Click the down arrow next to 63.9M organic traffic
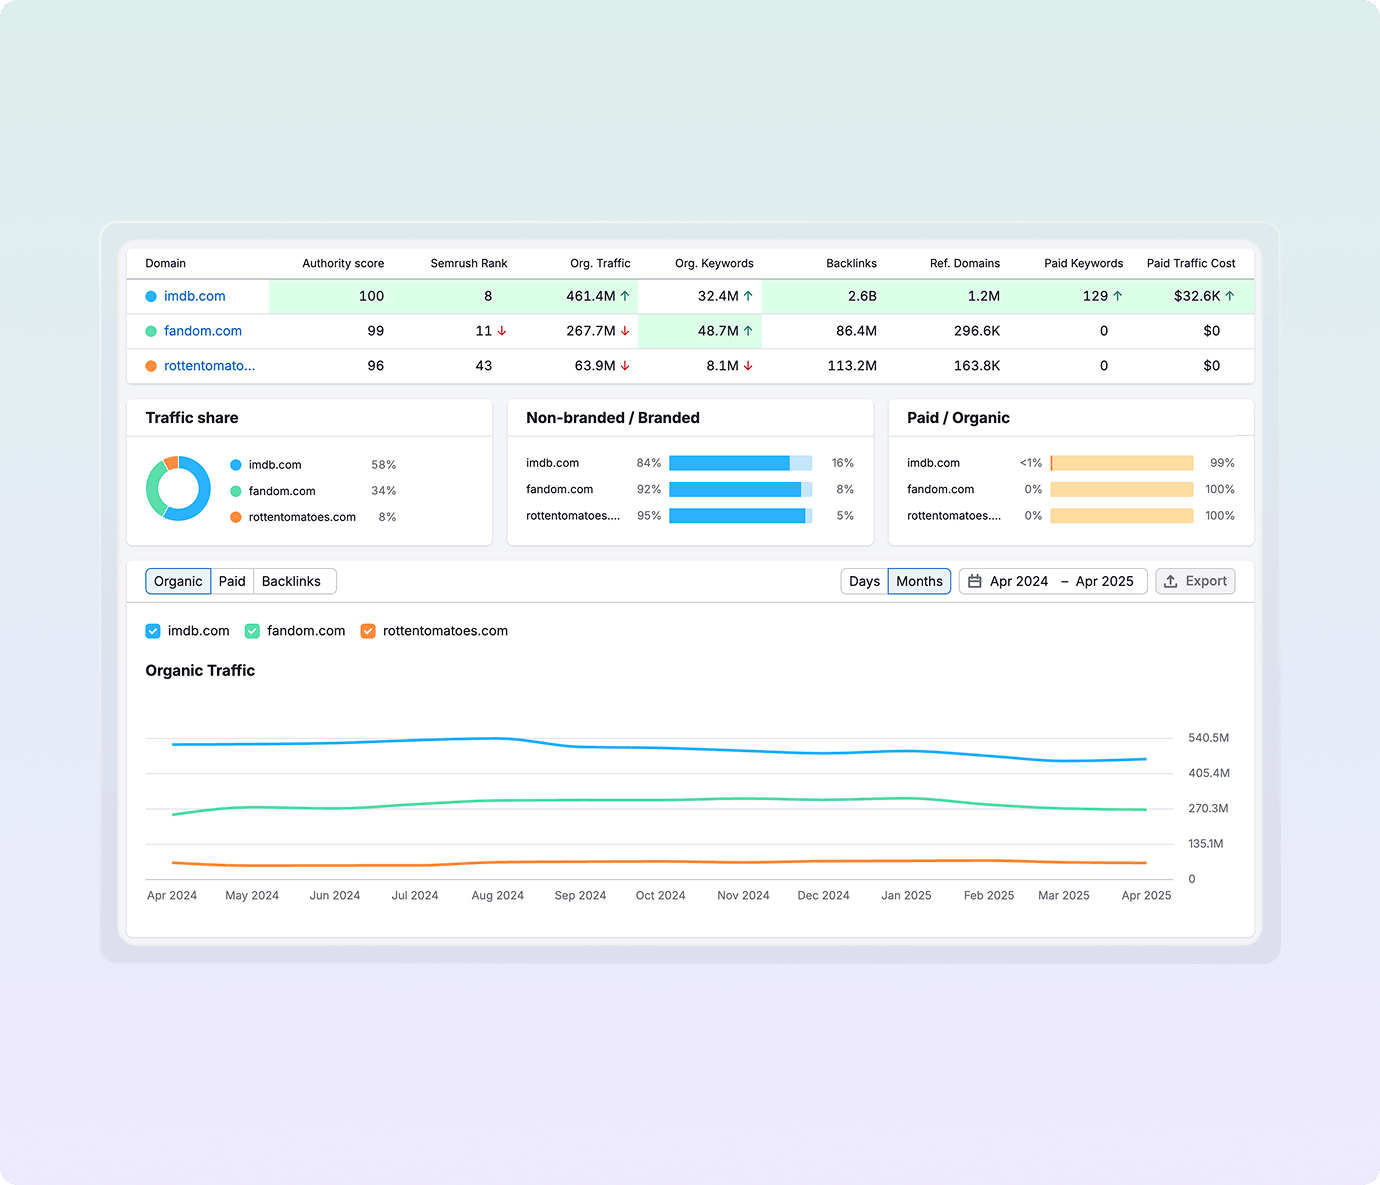Viewport: 1380px width, 1185px height. (625, 366)
